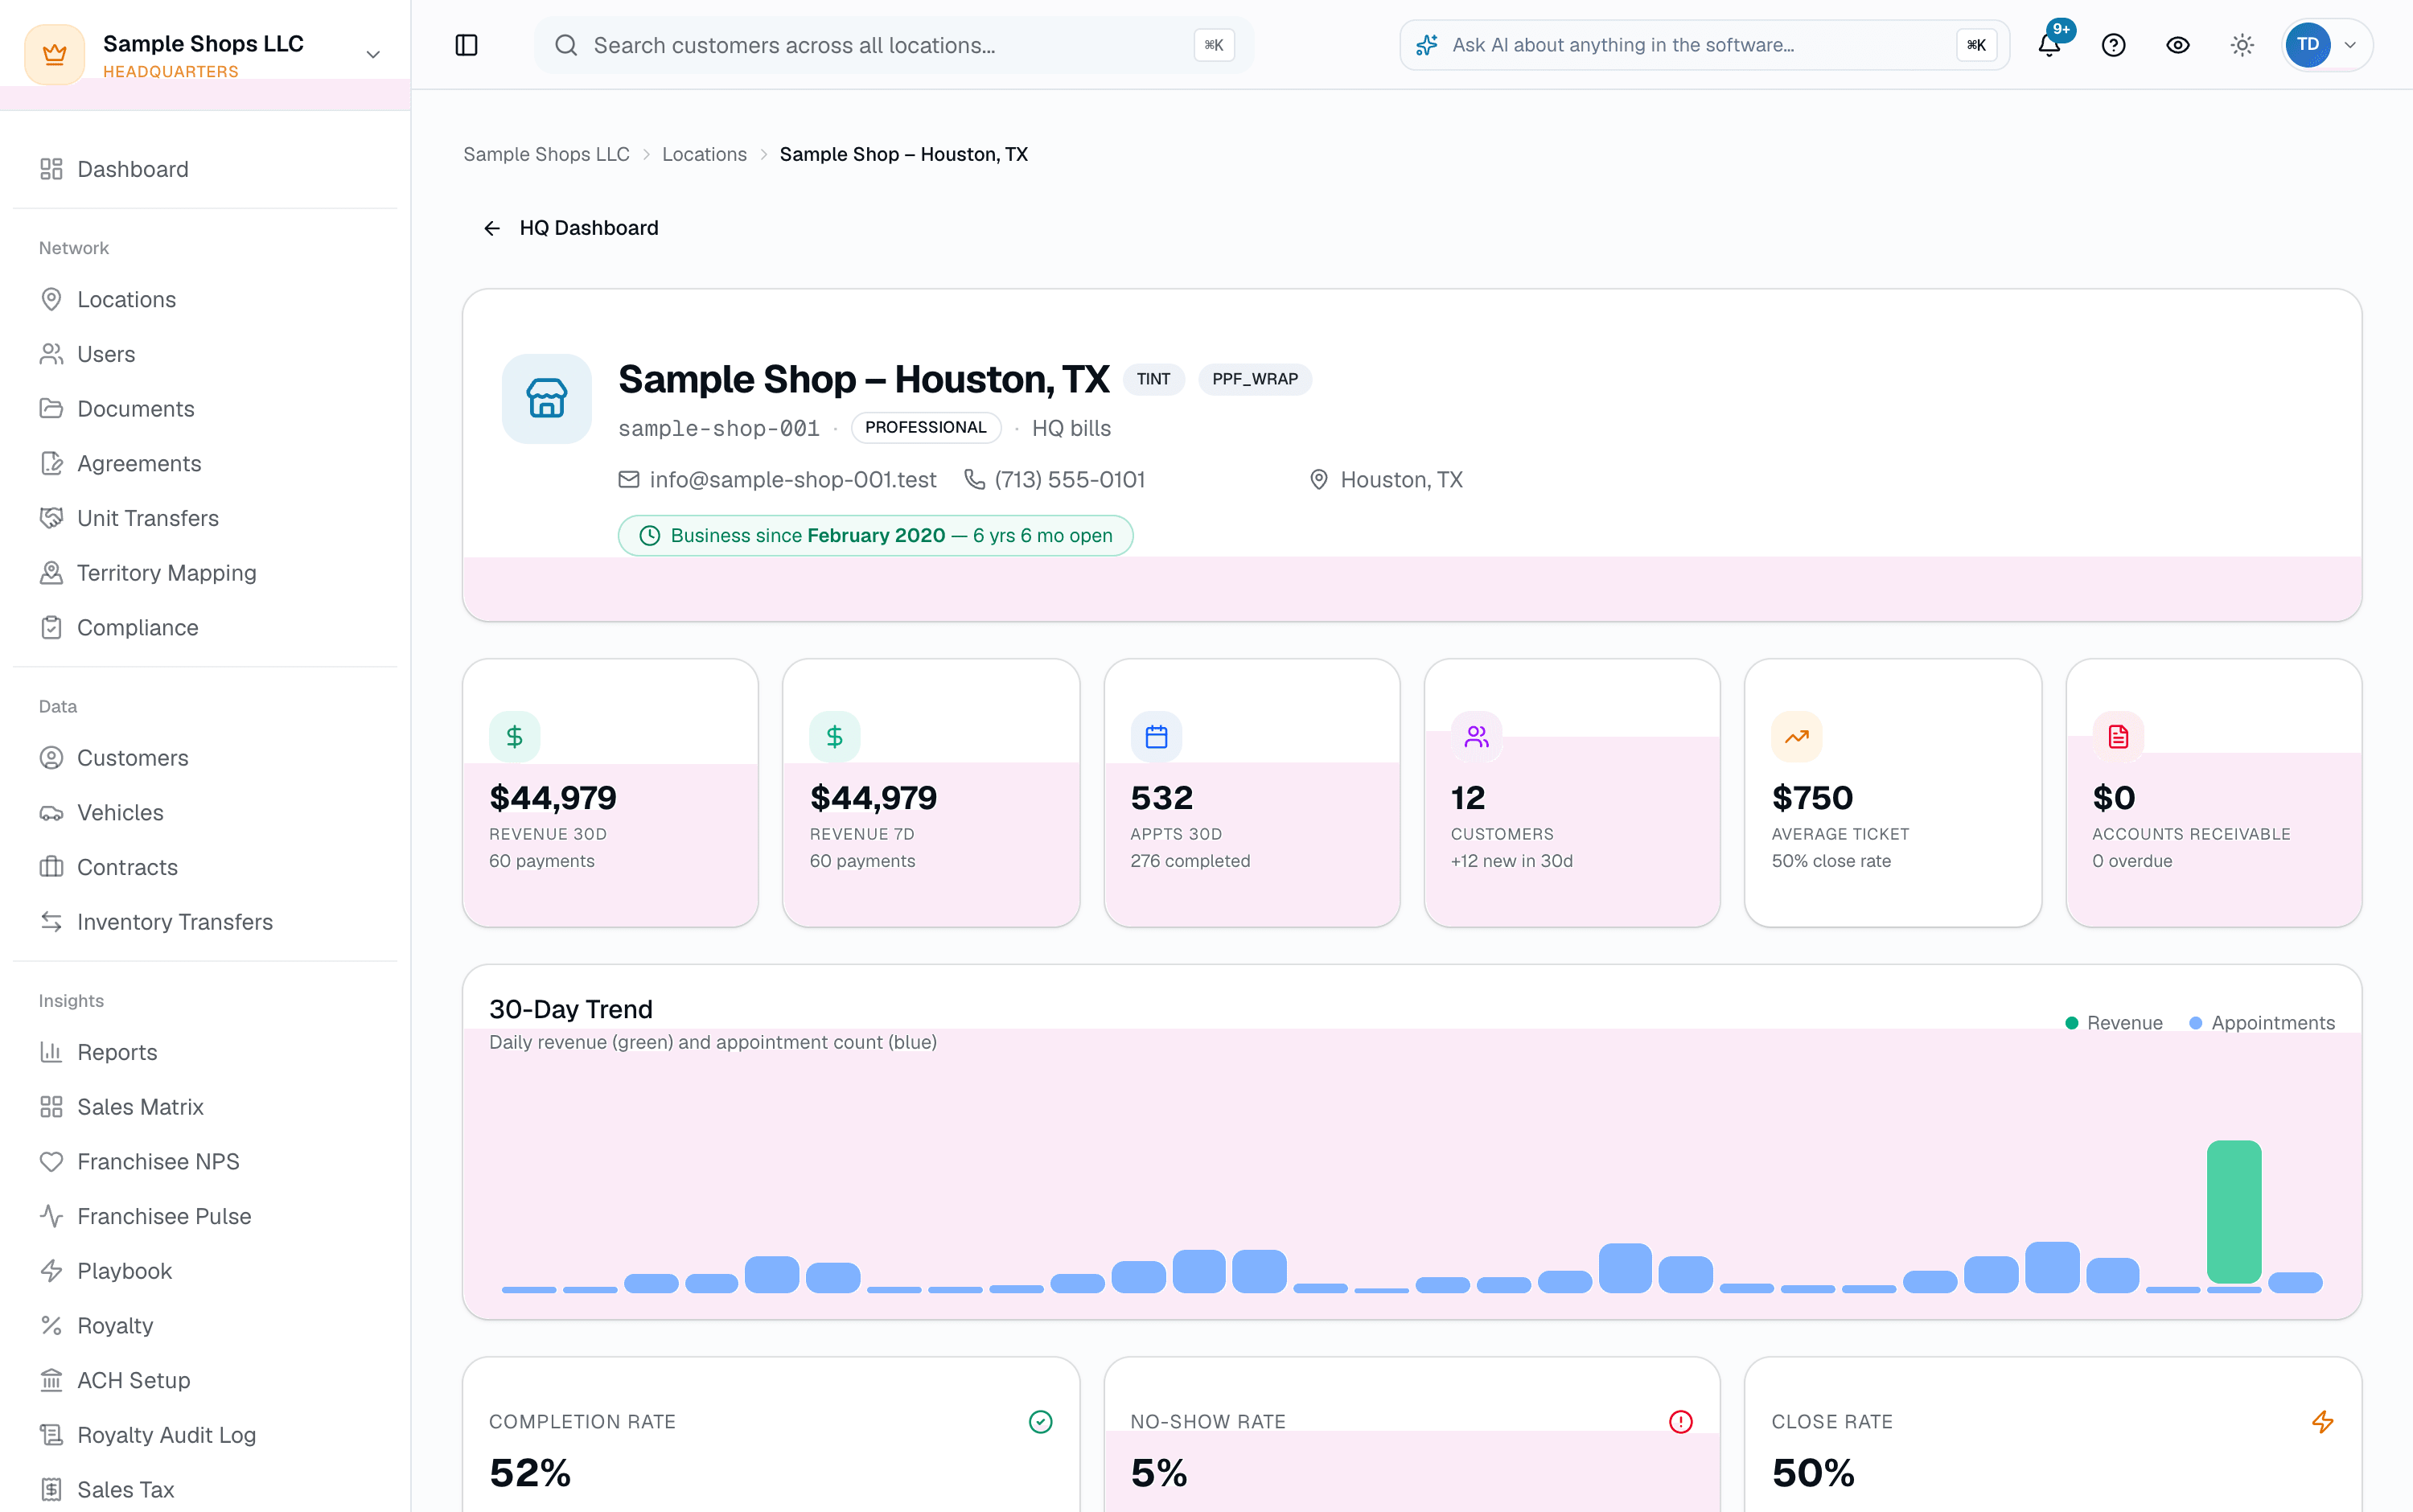Click the Royalty percent icon
Screen dimensions: 2413x1512
click(x=51, y=1325)
